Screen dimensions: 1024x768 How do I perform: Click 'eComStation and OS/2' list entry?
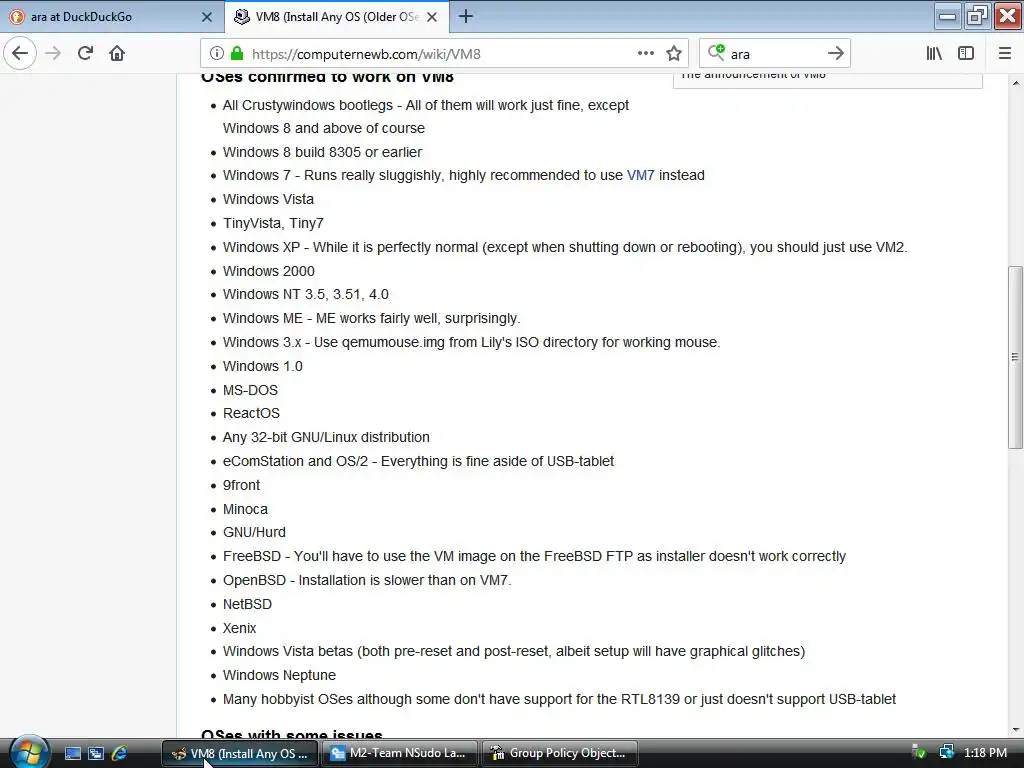coord(418,462)
